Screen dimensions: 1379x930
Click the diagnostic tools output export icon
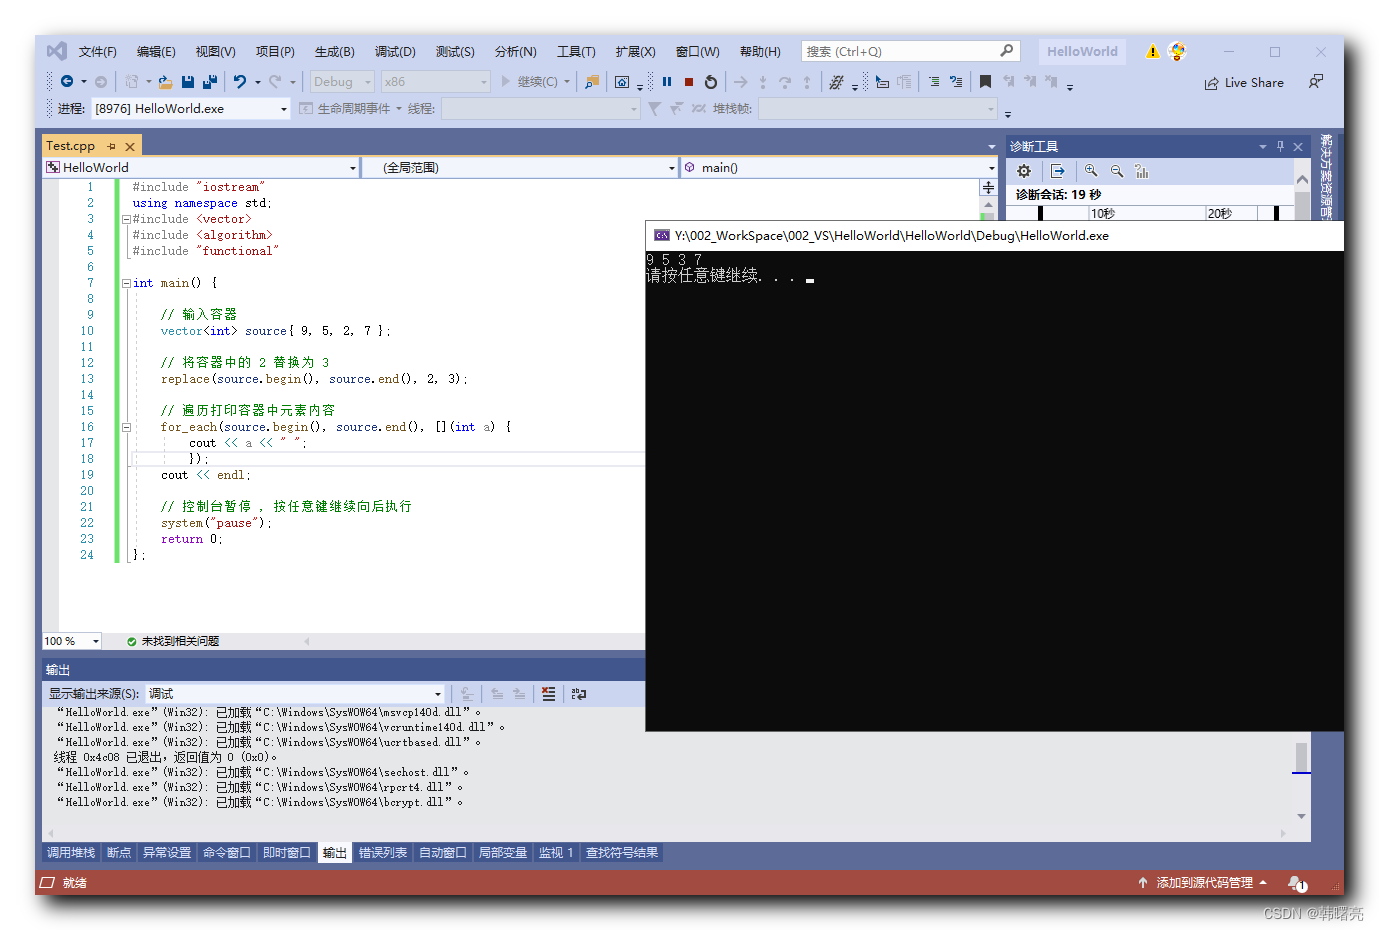1058,171
